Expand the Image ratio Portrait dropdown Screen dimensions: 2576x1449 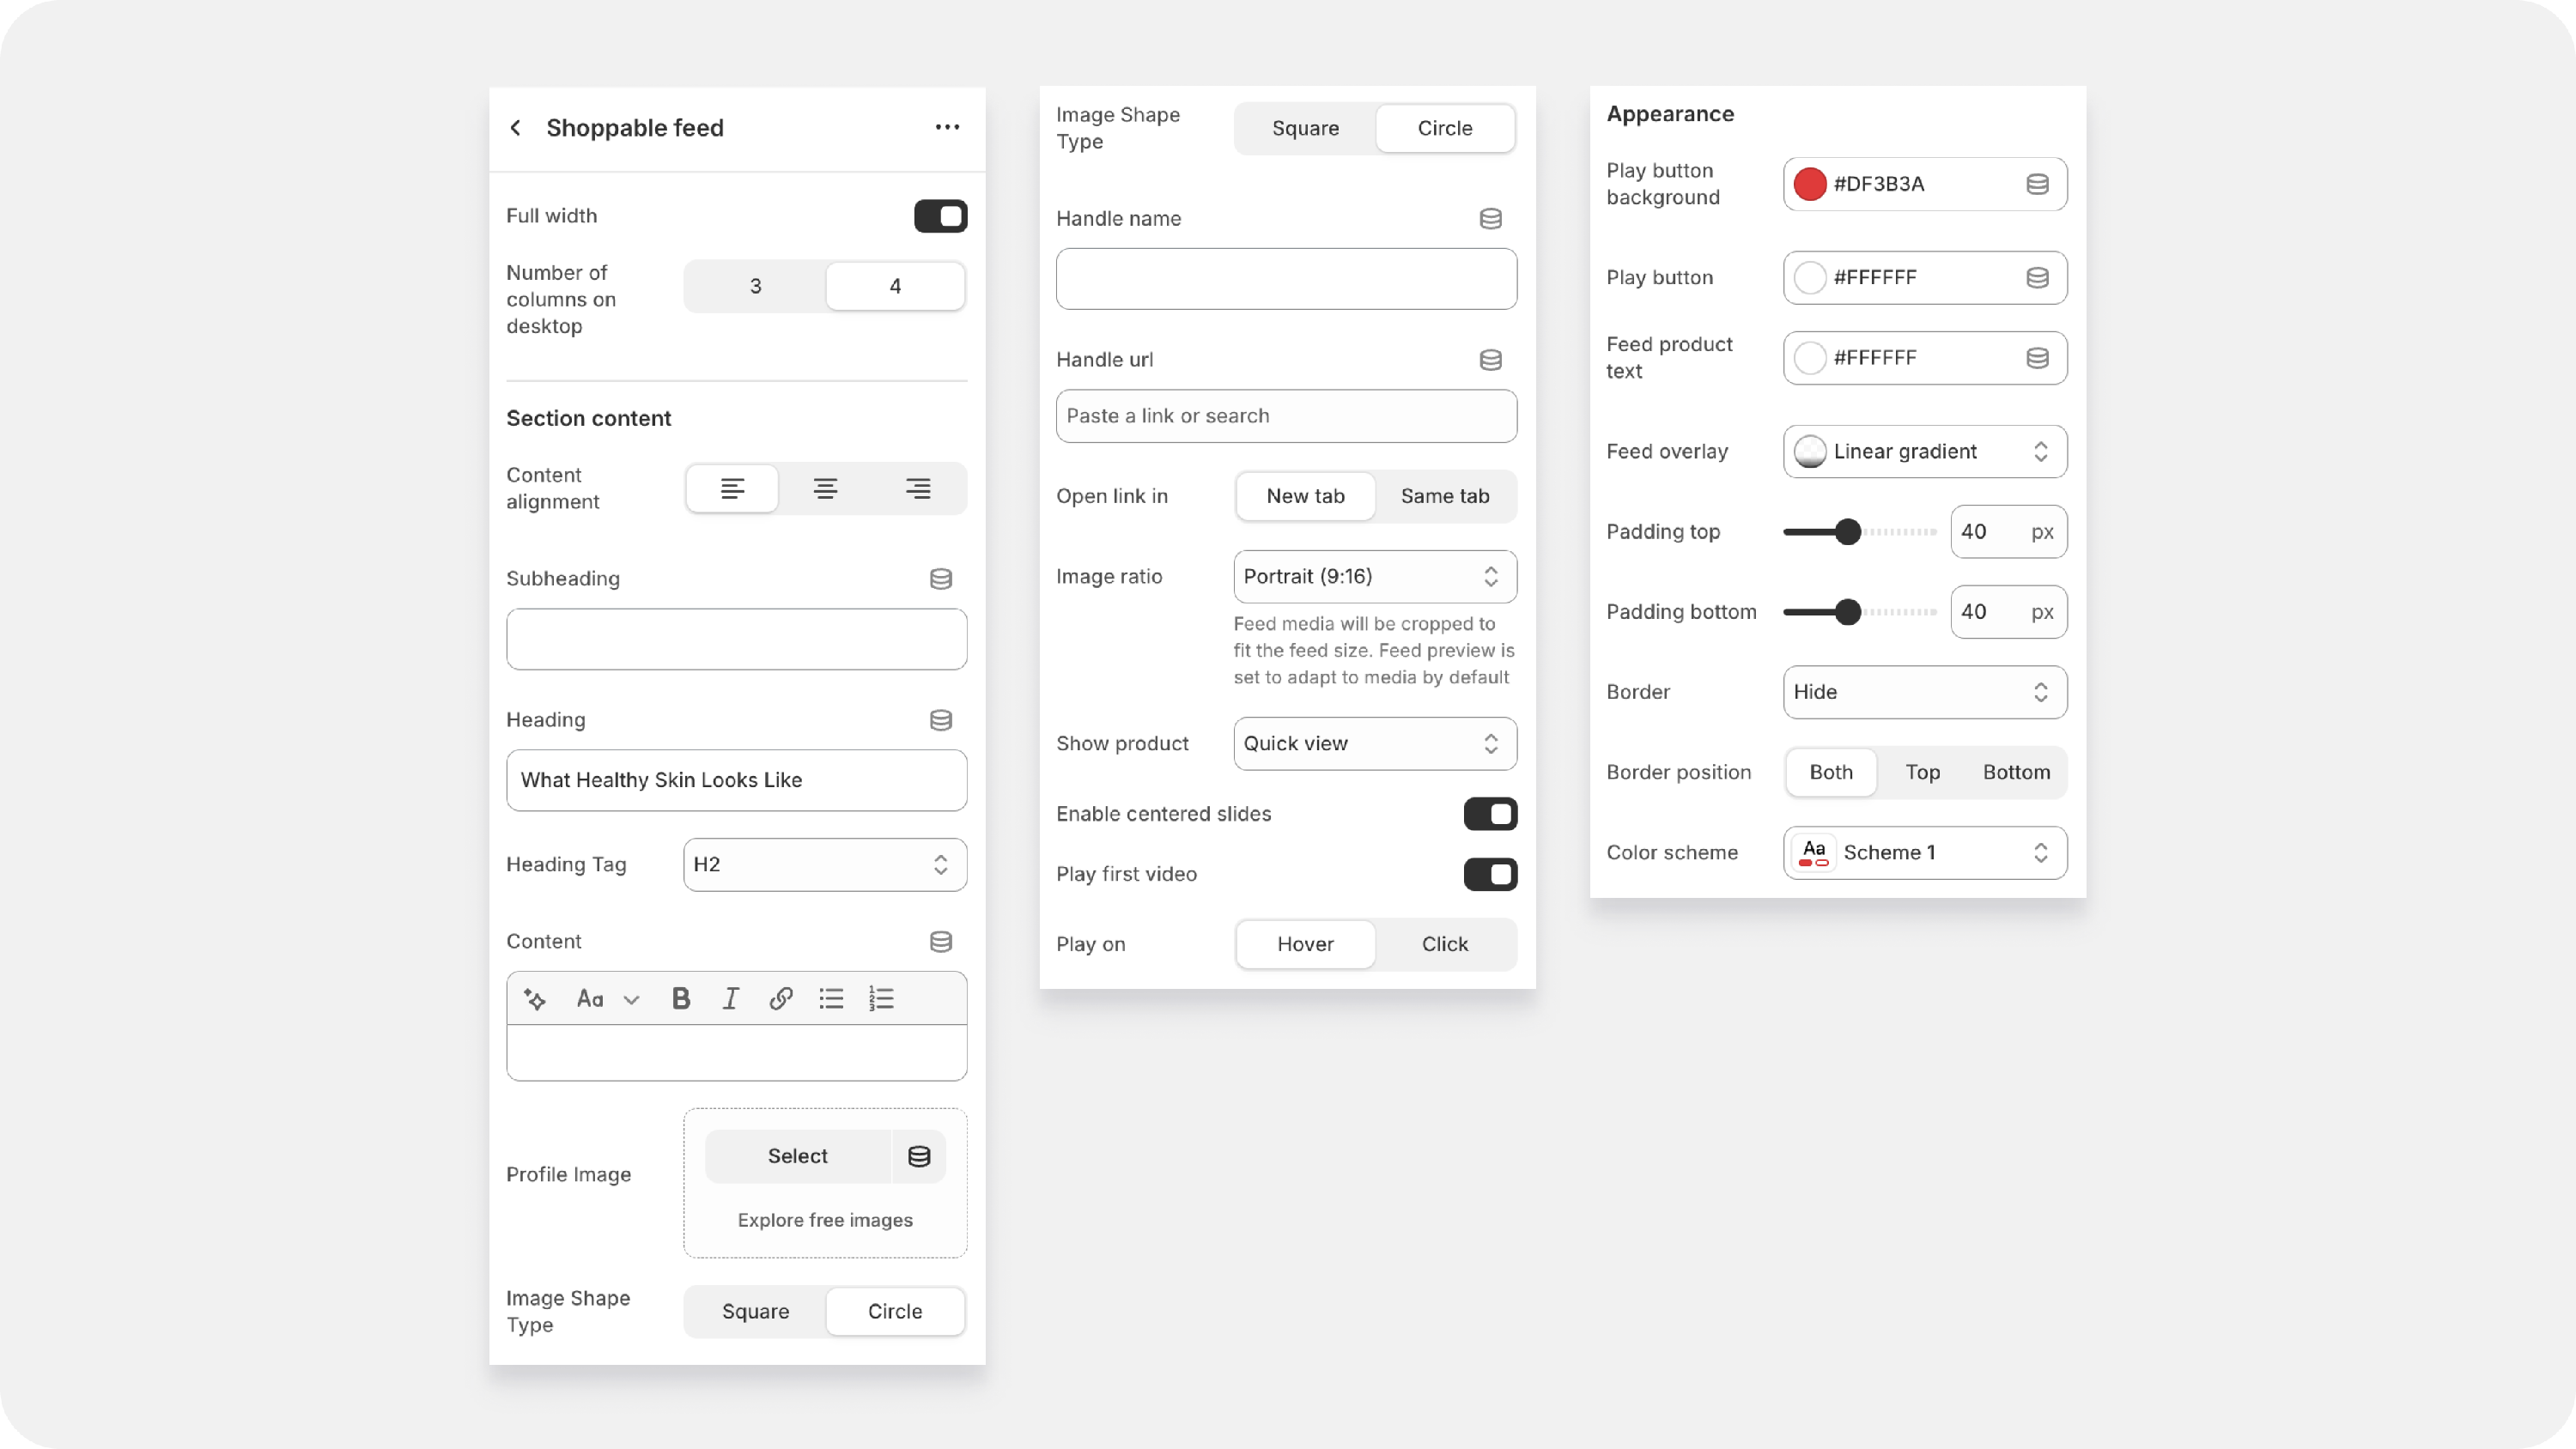[1375, 576]
